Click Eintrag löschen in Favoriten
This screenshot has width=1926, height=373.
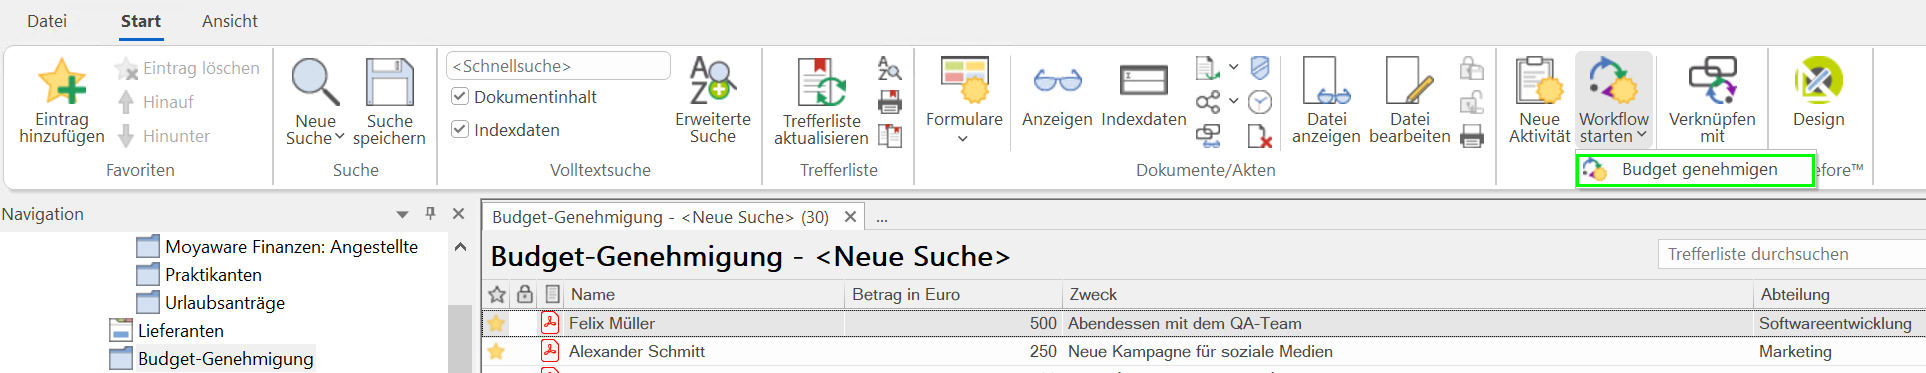pos(188,68)
